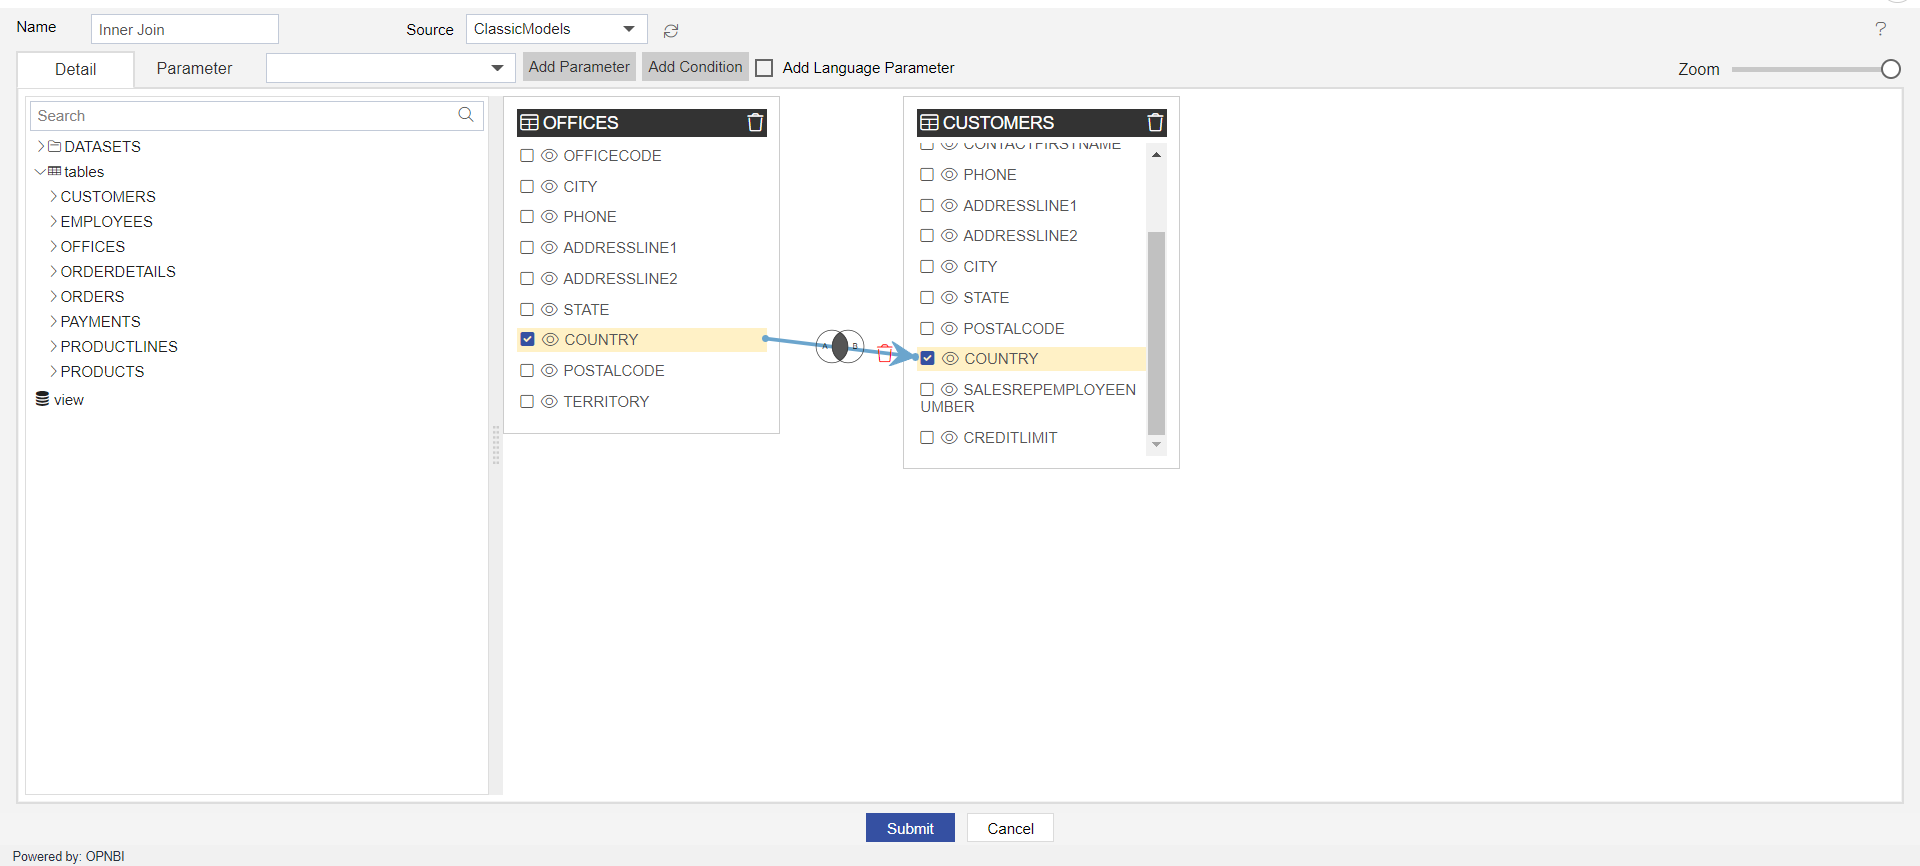Toggle eye icon for OFFICES STATE

coord(549,310)
